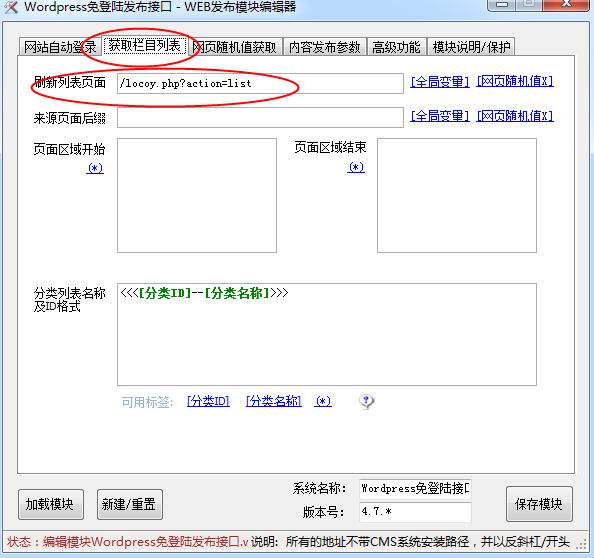Click the resize grip in status bar corner
The width and height of the screenshot is (594, 558).
coord(582,545)
